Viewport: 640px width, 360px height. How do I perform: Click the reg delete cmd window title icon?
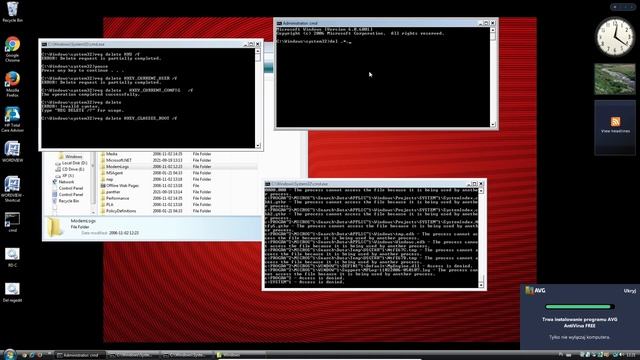44,44
